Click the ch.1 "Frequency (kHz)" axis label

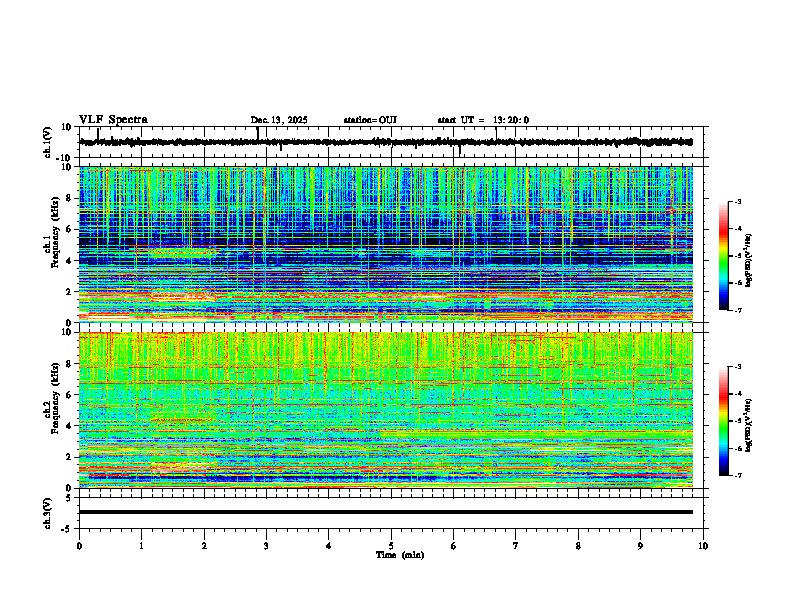[x=55, y=232]
